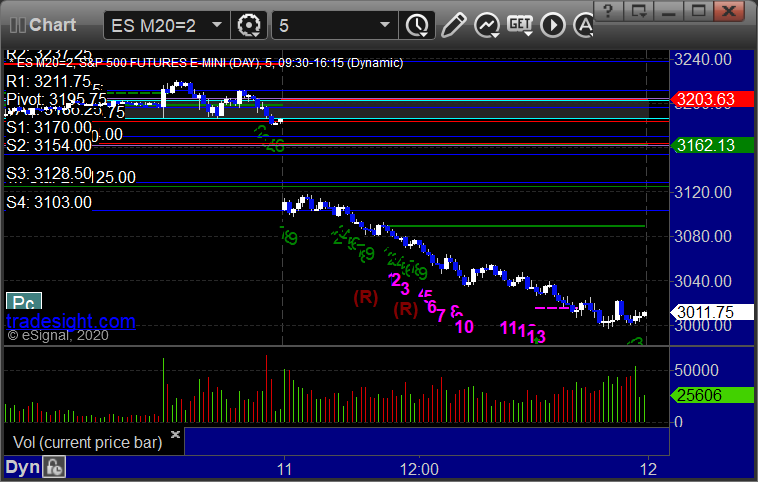Select the S1: 3170.00 support label
Viewport: 758px width, 482px height.
point(48,128)
